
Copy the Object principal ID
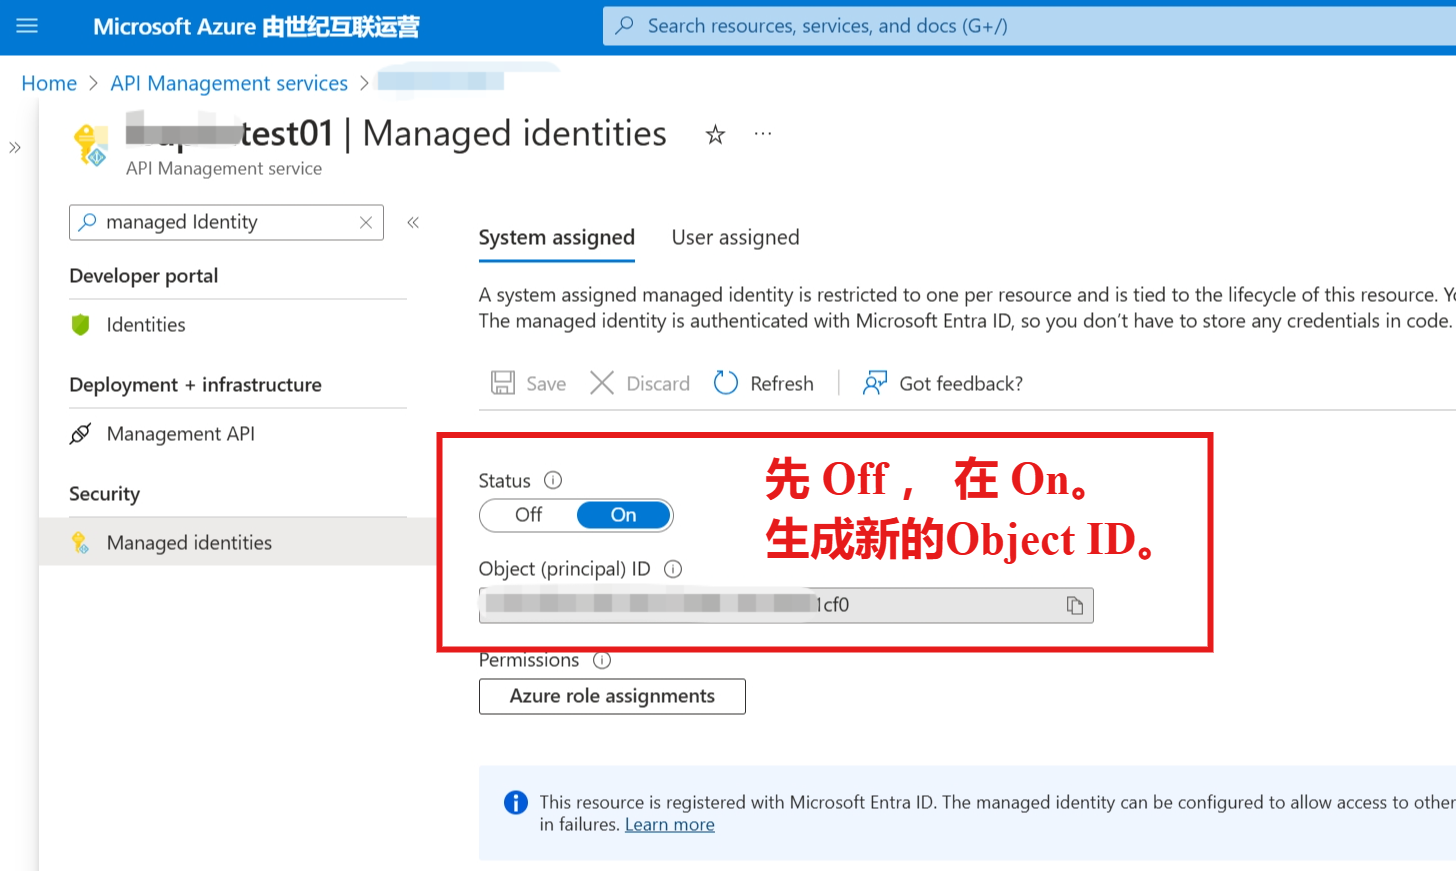[1075, 606]
